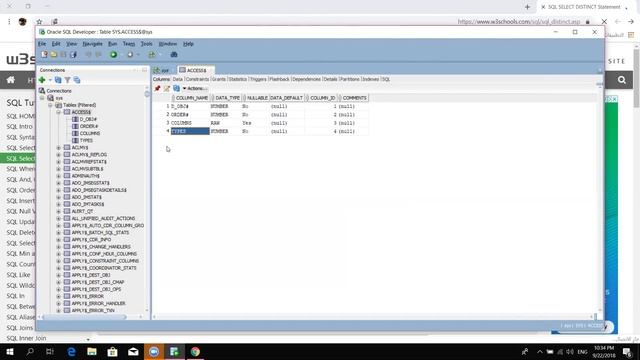Open File Explorer from the taskbar
The image size is (640, 360).
click(92, 351)
